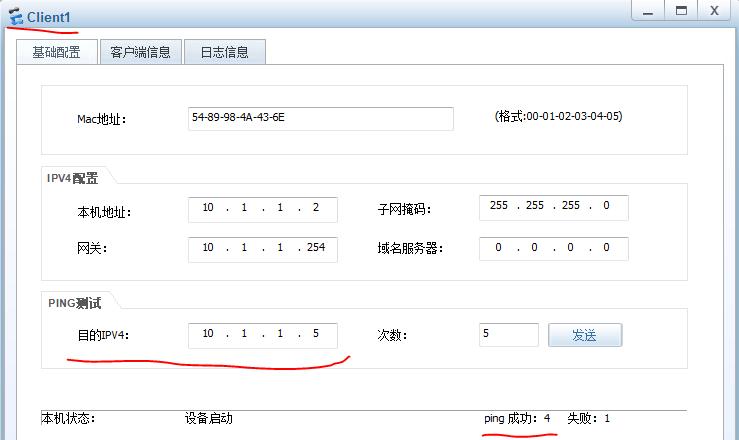This screenshot has width=739, height=440.
Task: Click the 发送 button to send ping
Action: click(585, 334)
